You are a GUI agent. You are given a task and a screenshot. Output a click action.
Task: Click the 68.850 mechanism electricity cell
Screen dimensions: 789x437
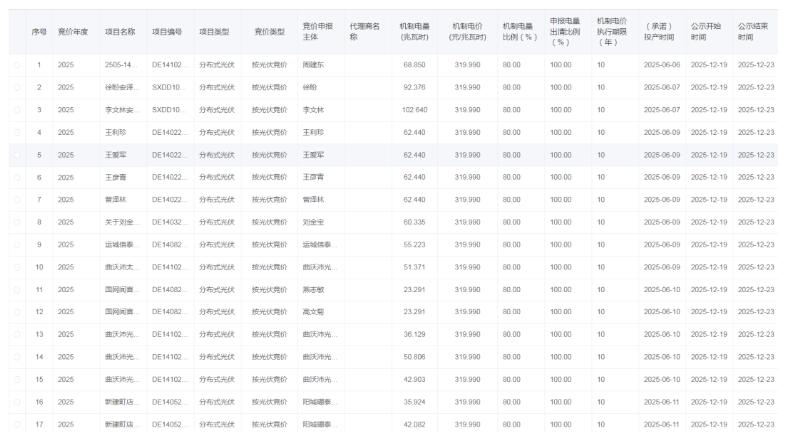[414, 64]
